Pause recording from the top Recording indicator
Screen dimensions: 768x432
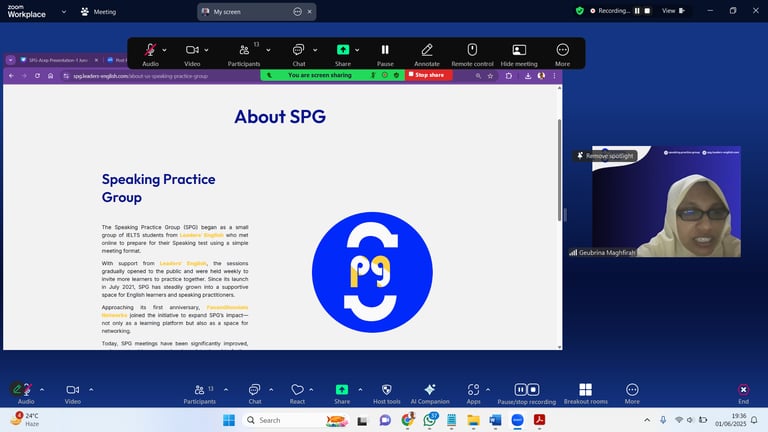(637, 11)
